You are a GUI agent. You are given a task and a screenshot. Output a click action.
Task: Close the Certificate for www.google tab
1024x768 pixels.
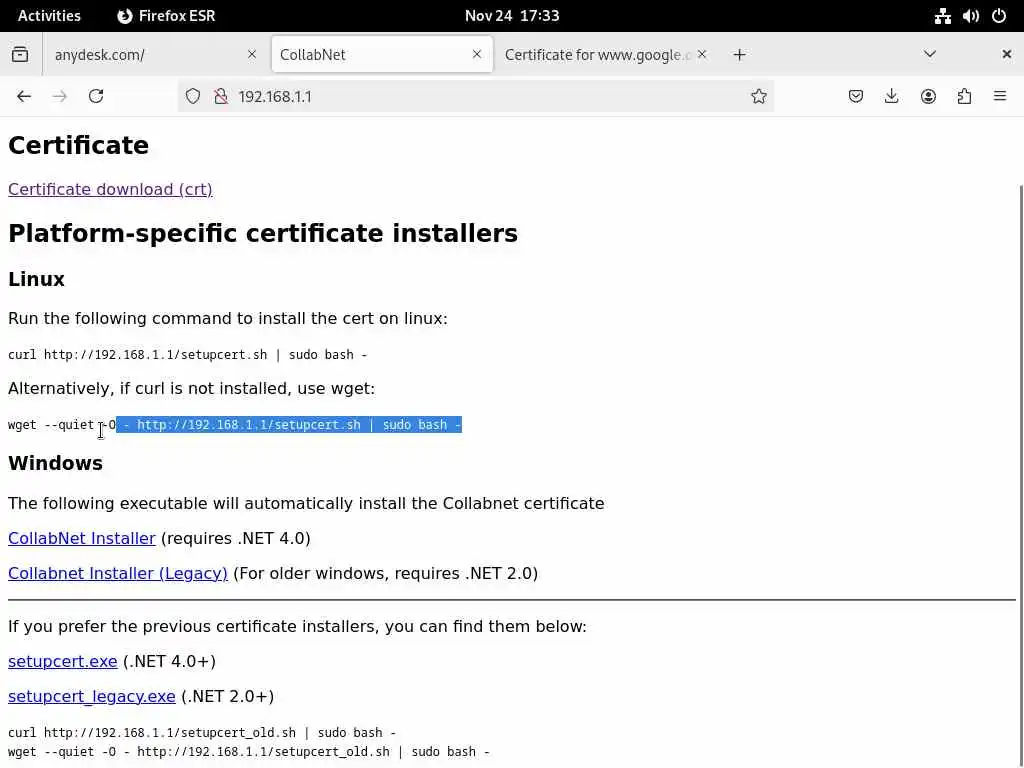(x=702, y=54)
